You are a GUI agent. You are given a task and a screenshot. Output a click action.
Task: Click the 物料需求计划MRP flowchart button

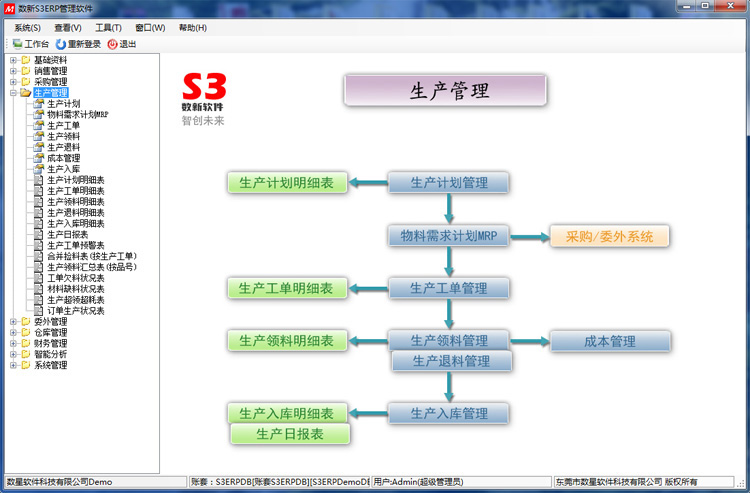[449, 236]
